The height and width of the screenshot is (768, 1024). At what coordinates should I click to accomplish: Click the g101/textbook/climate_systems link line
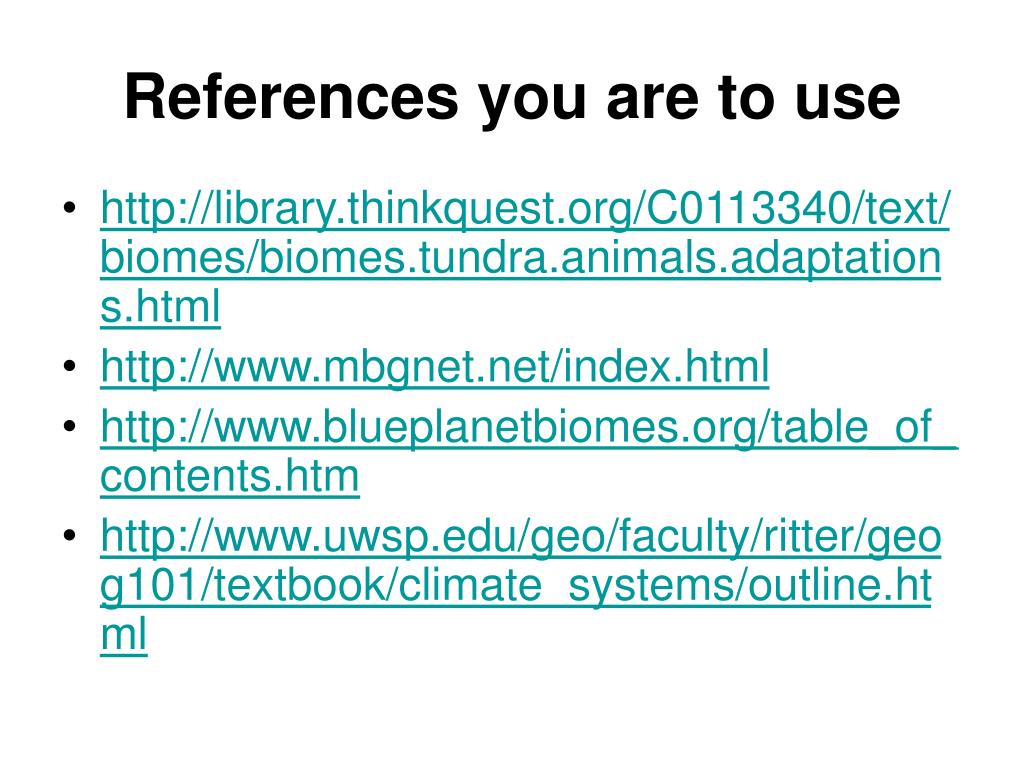(516, 585)
